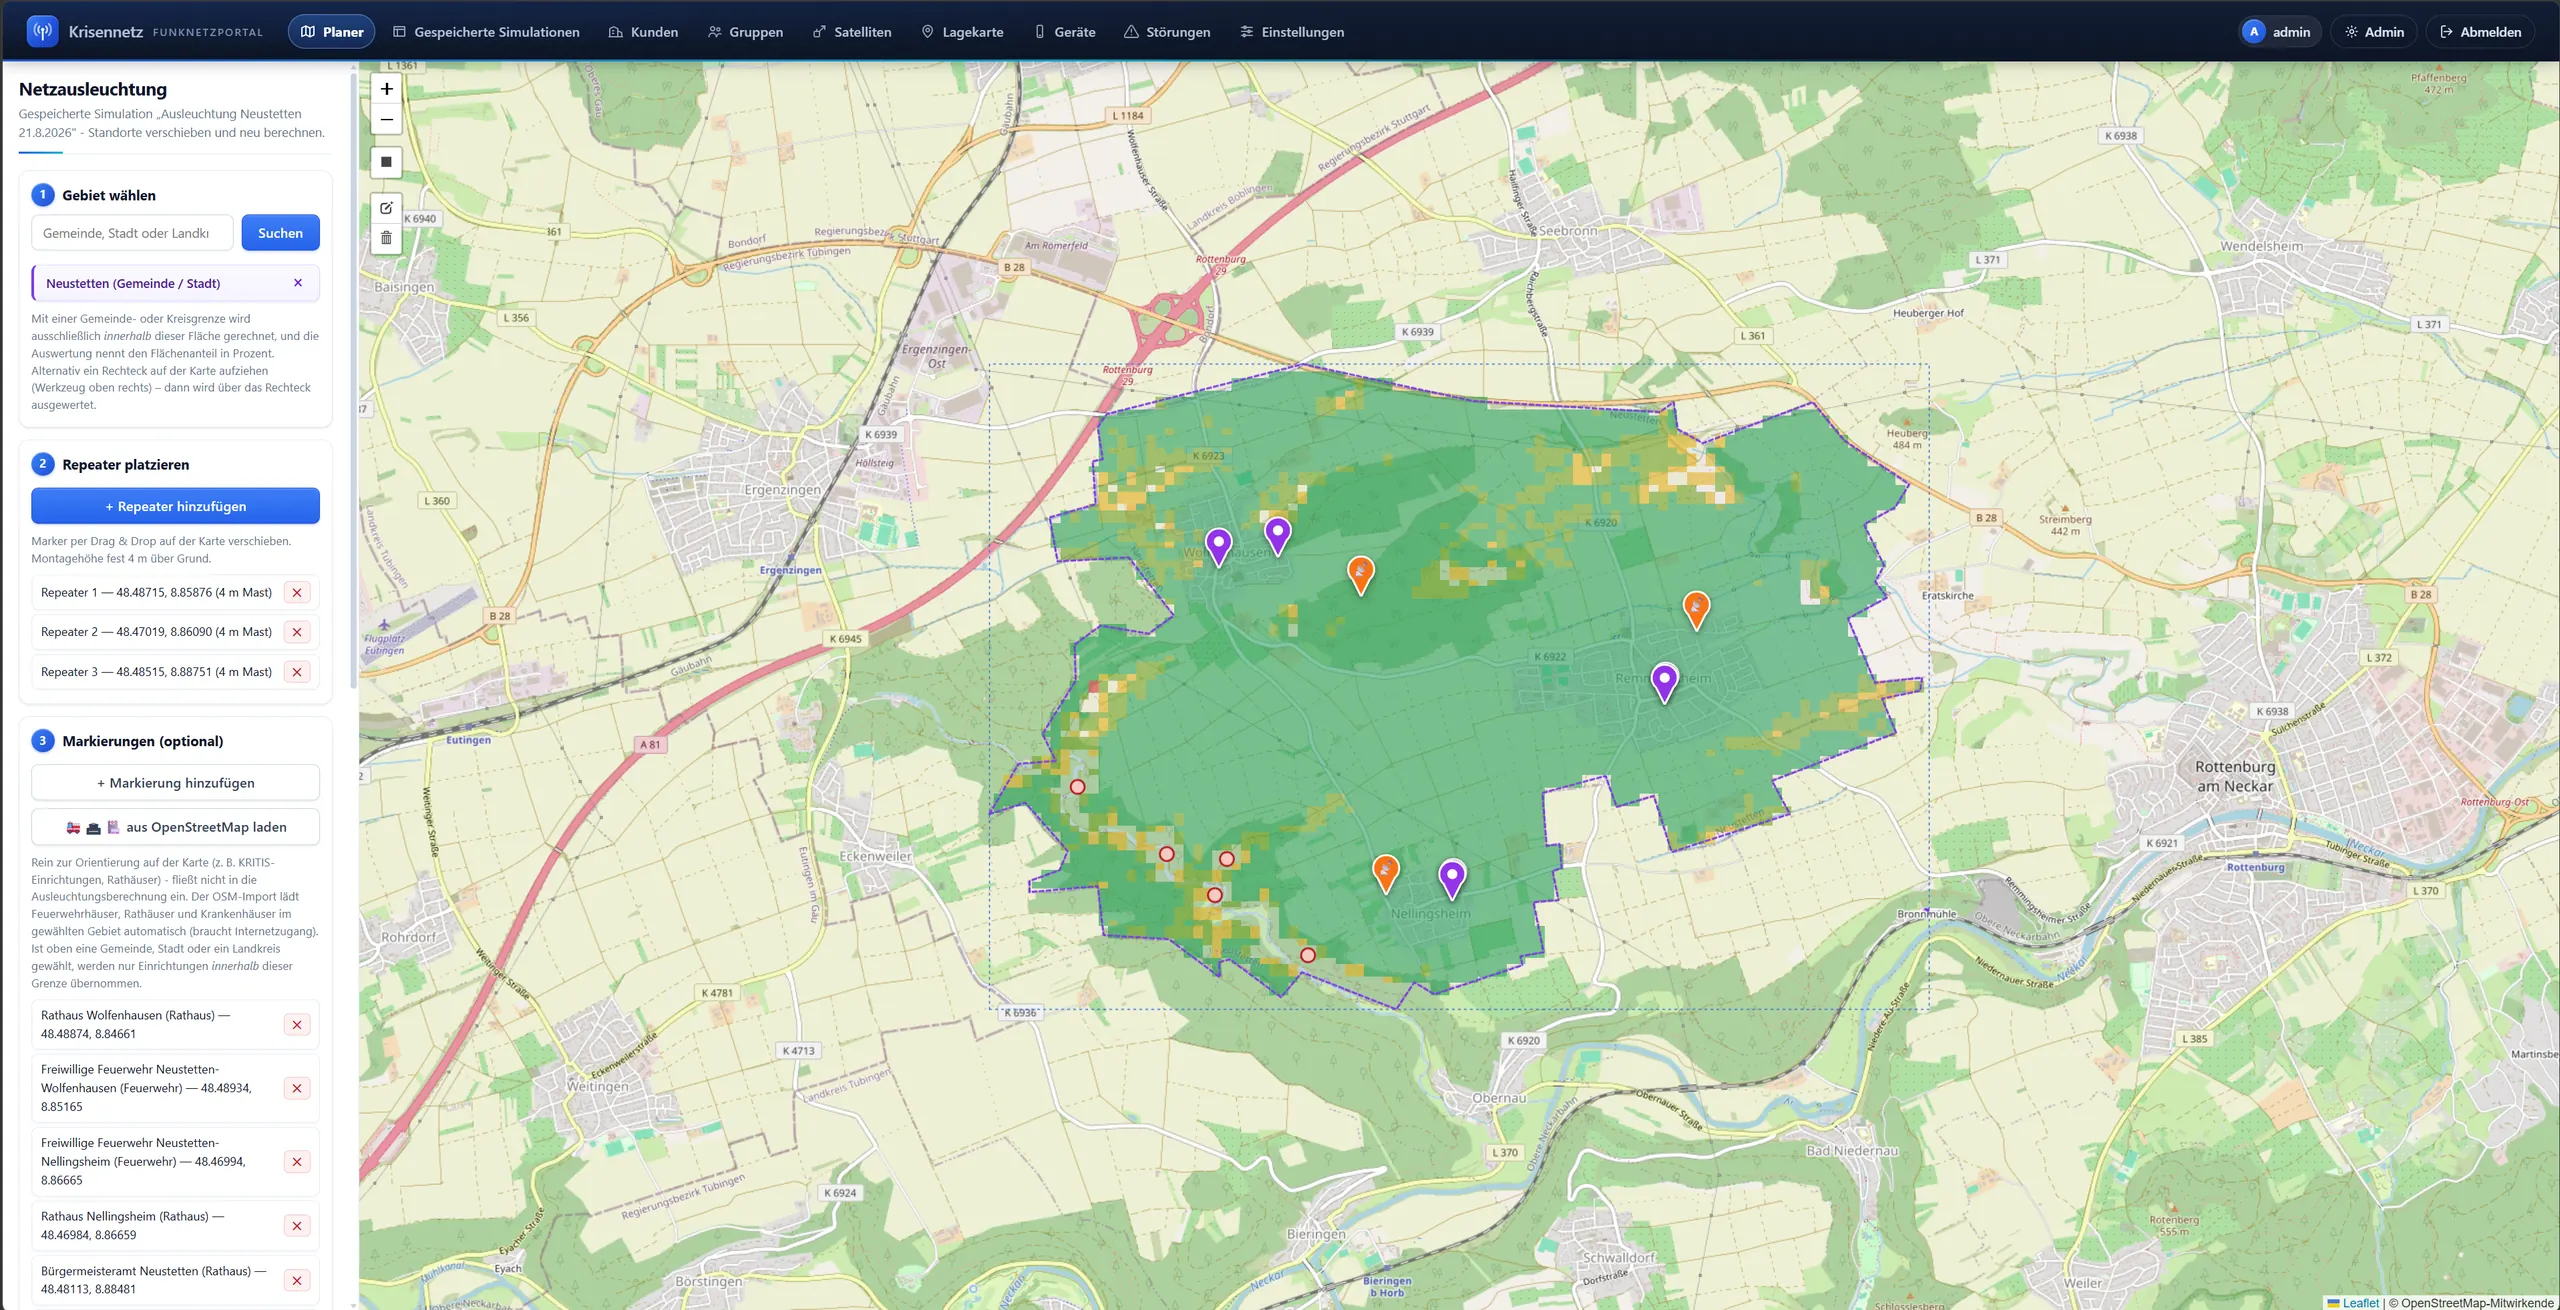The height and width of the screenshot is (1310, 2560).
Task: Open Einstellungen from the nav bar
Action: (1292, 32)
